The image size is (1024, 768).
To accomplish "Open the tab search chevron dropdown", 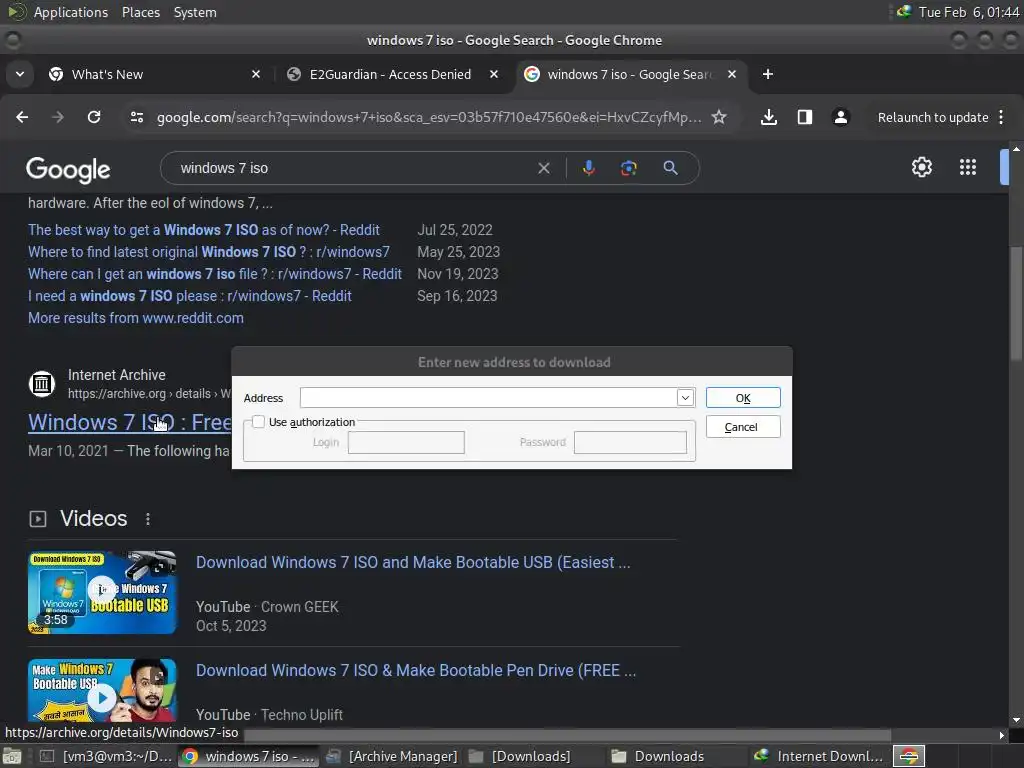I will [x=20, y=74].
